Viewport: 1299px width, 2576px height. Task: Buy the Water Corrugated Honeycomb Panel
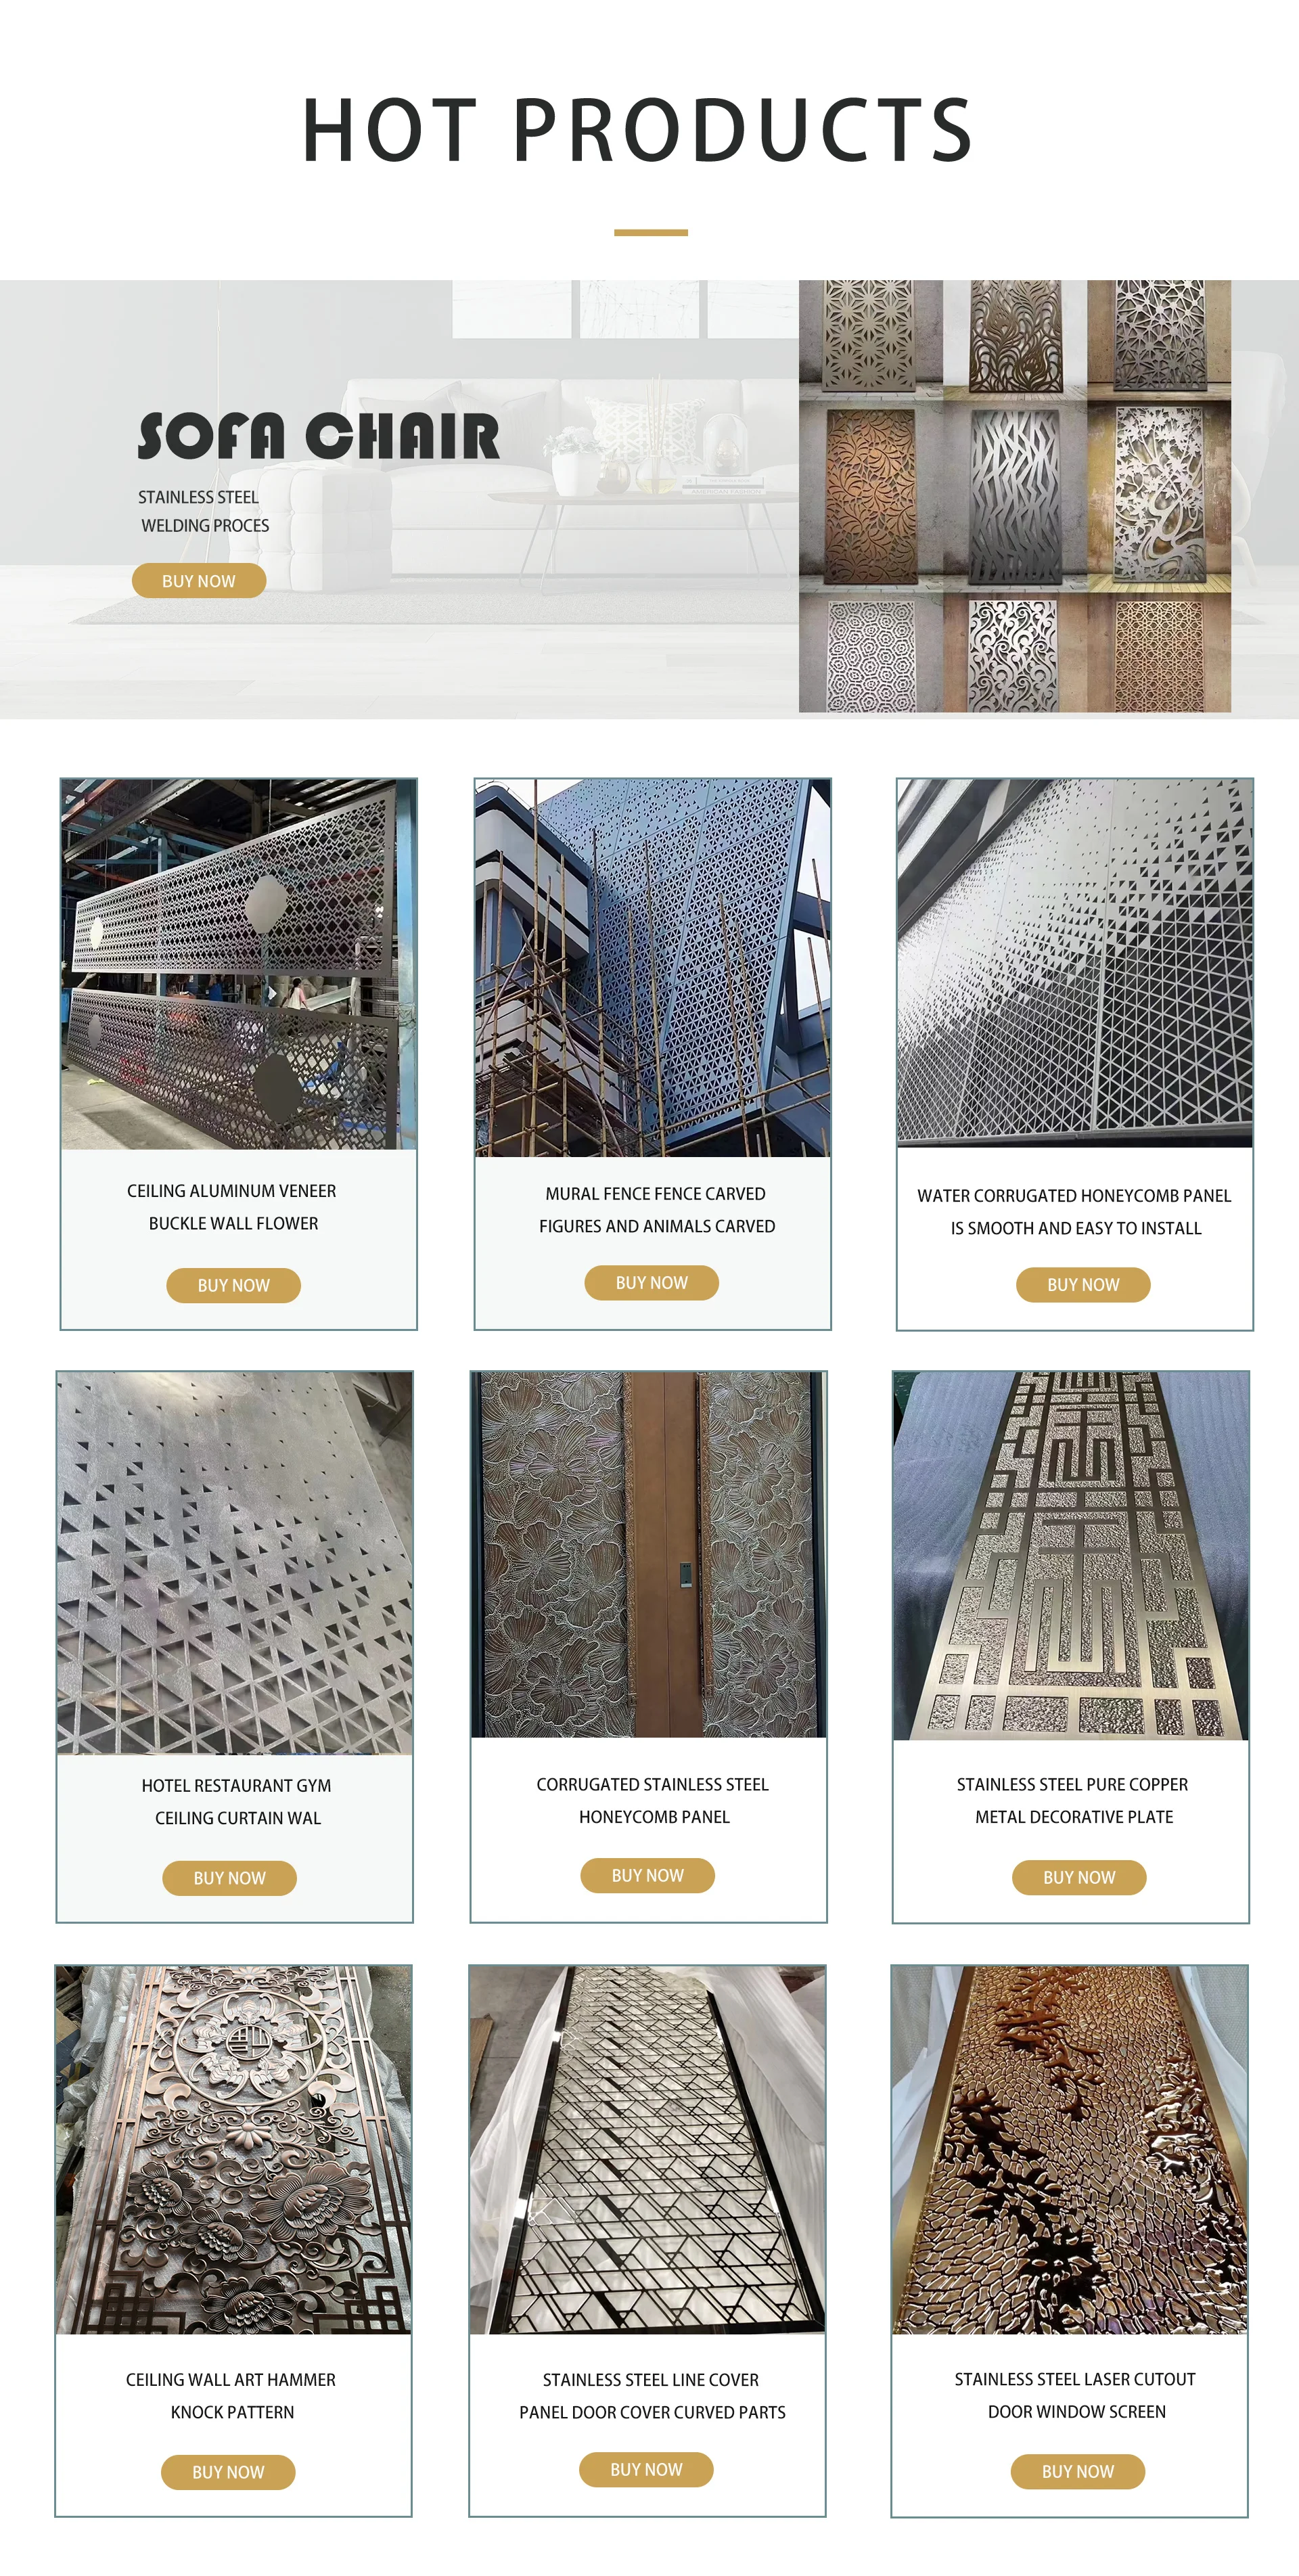[x=1083, y=1284]
